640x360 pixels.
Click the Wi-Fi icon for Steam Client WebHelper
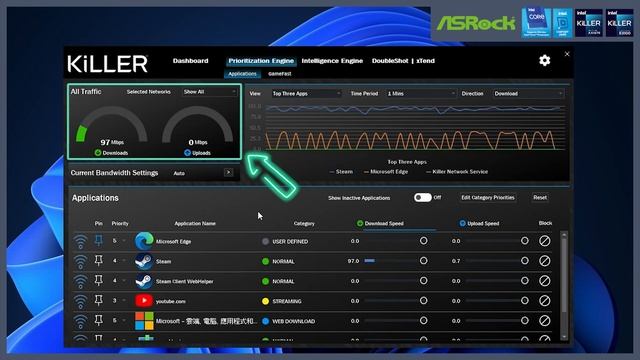tap(80, 282)
